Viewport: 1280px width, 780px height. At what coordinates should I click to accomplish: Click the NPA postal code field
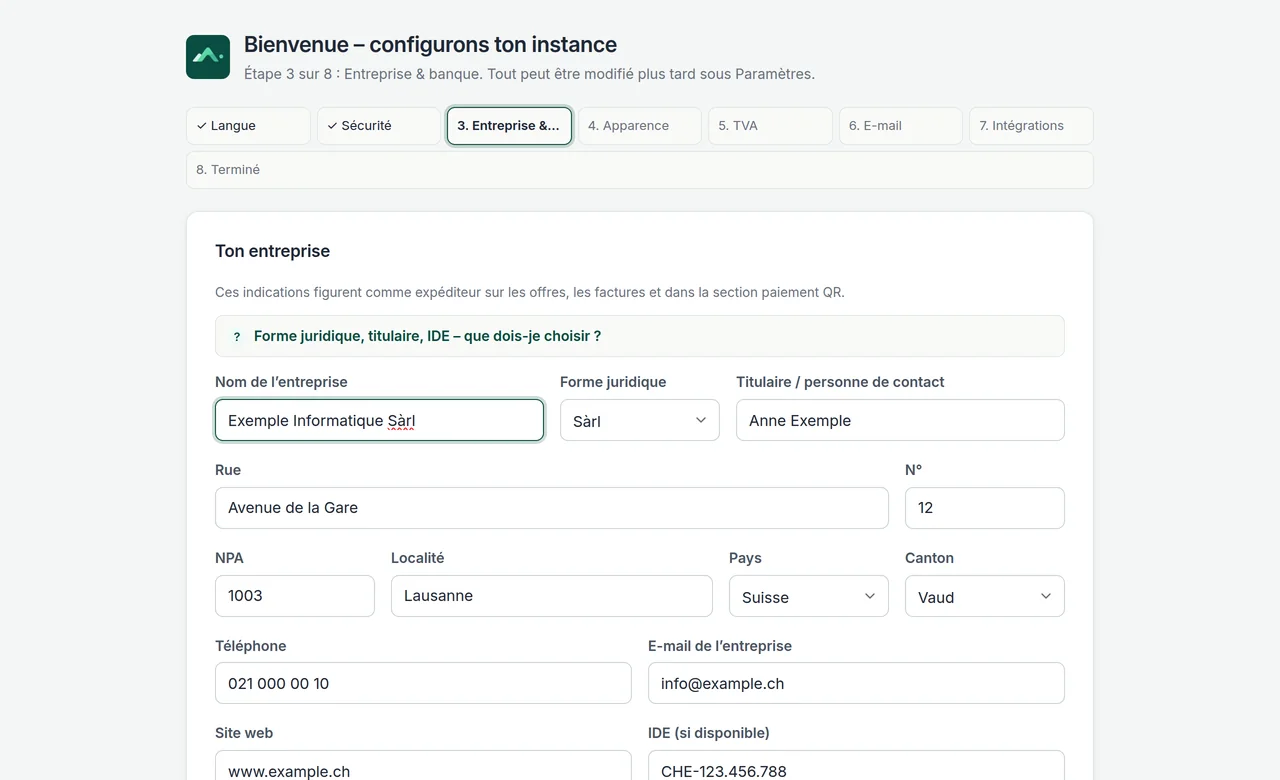click(x=295, y=596)
